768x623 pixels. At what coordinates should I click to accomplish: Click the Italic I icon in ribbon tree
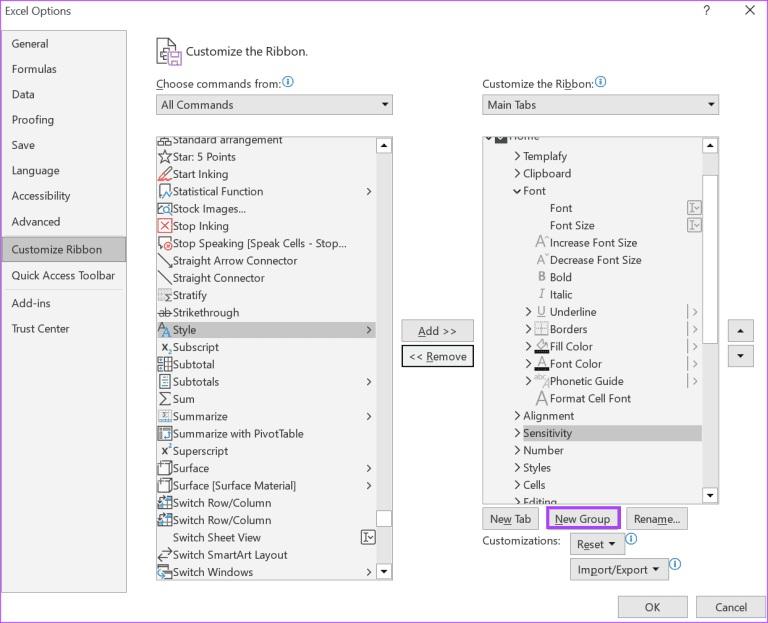click(541, 294)
